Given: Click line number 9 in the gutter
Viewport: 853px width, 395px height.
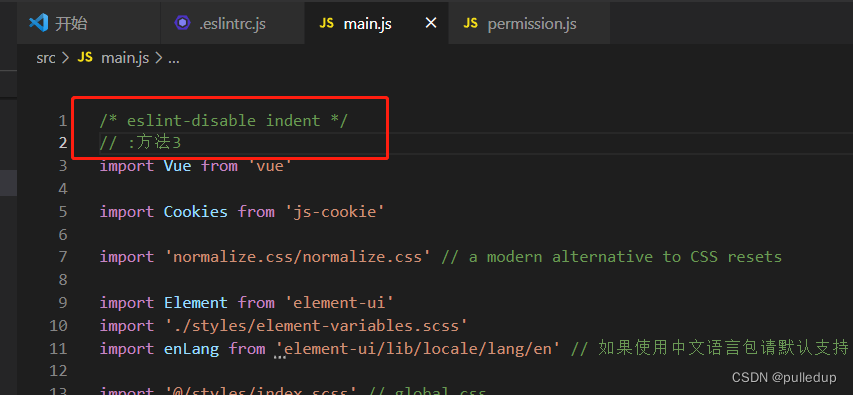Looking at the screenshot, I should 63,303.
